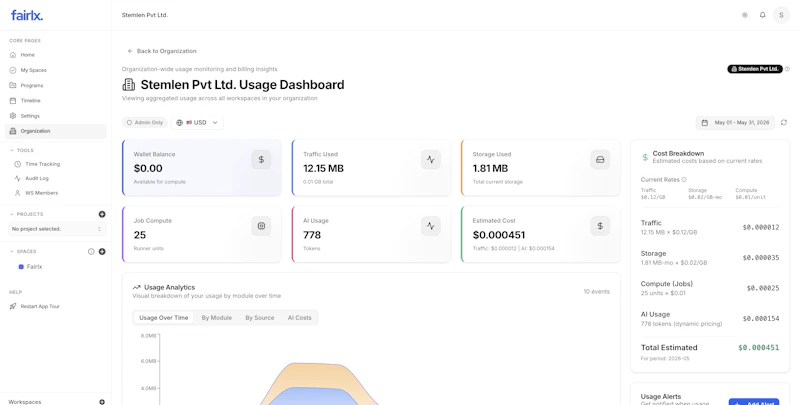Click the 1.81 MB storage value
The image size is (800, 405).
(x=490, y=168)
